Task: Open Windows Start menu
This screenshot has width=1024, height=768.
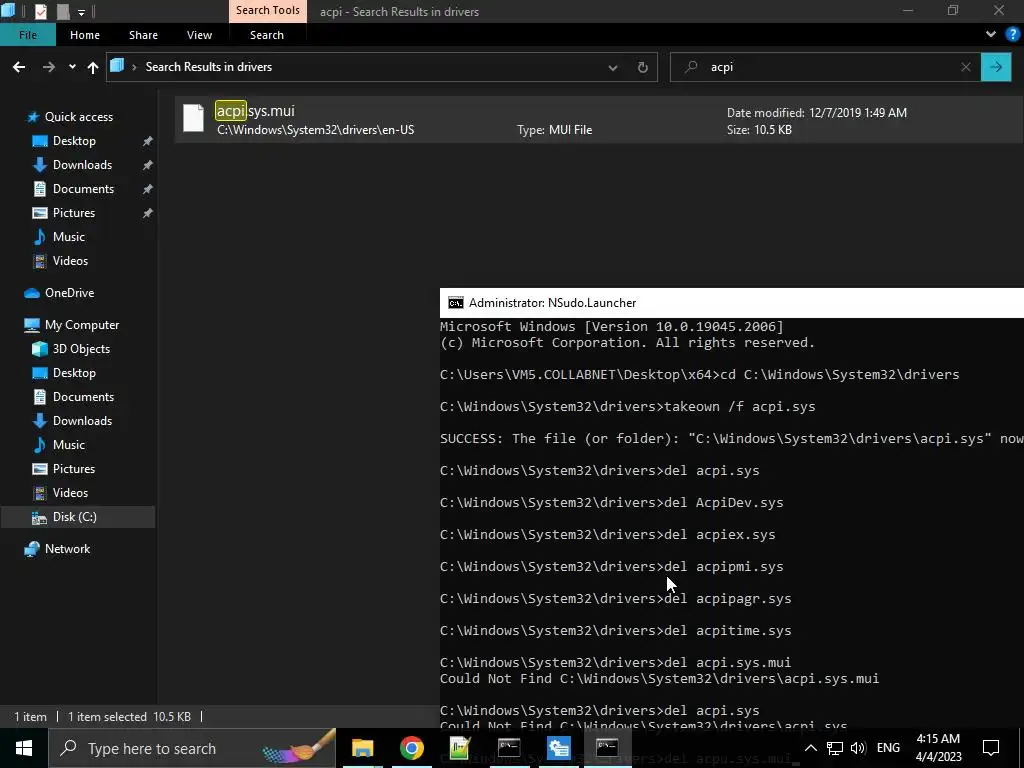Action: pos(24,748)
